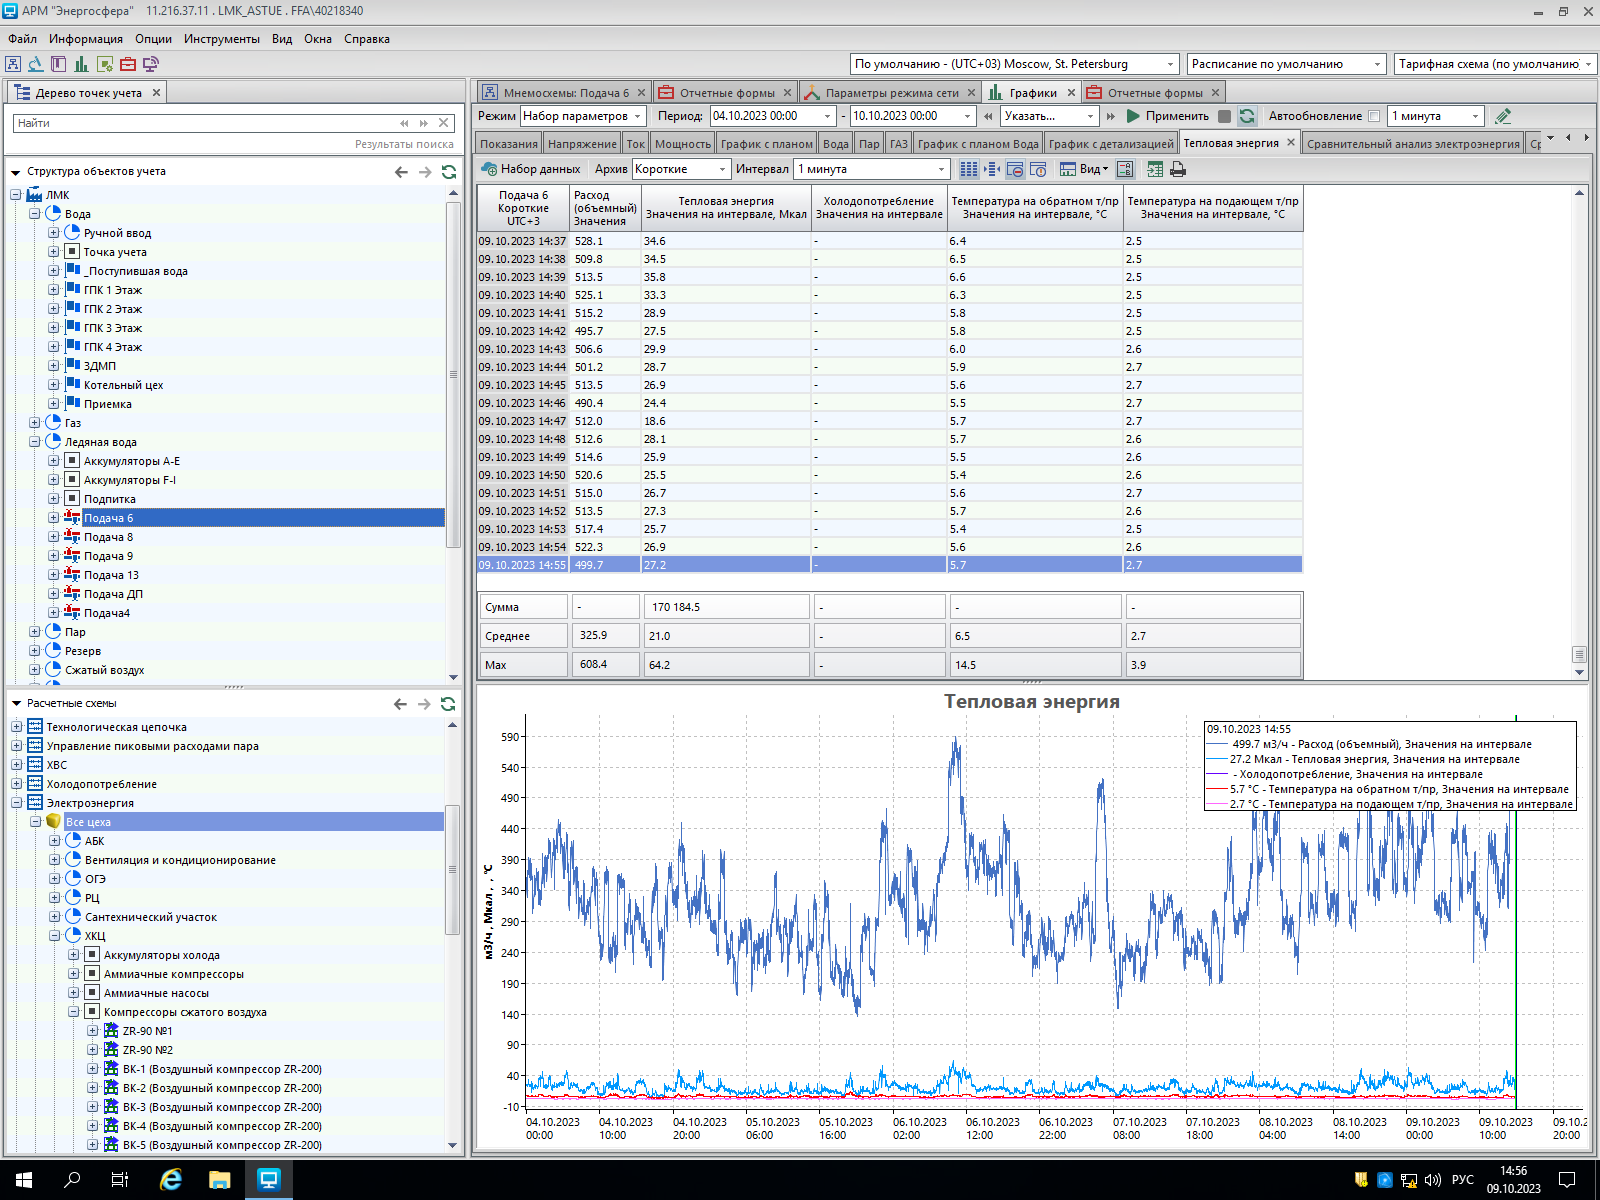Click the red briefcase toolbar icon
This screenshot has height=1200, width=1600.
tap(128, 64)
